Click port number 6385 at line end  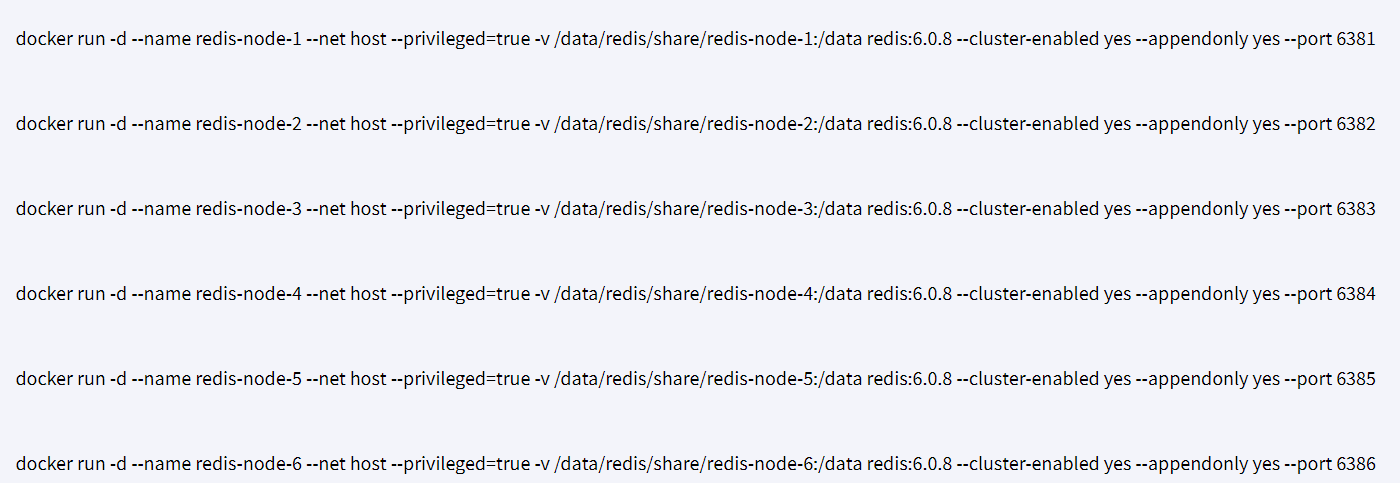coord(1355,379)
